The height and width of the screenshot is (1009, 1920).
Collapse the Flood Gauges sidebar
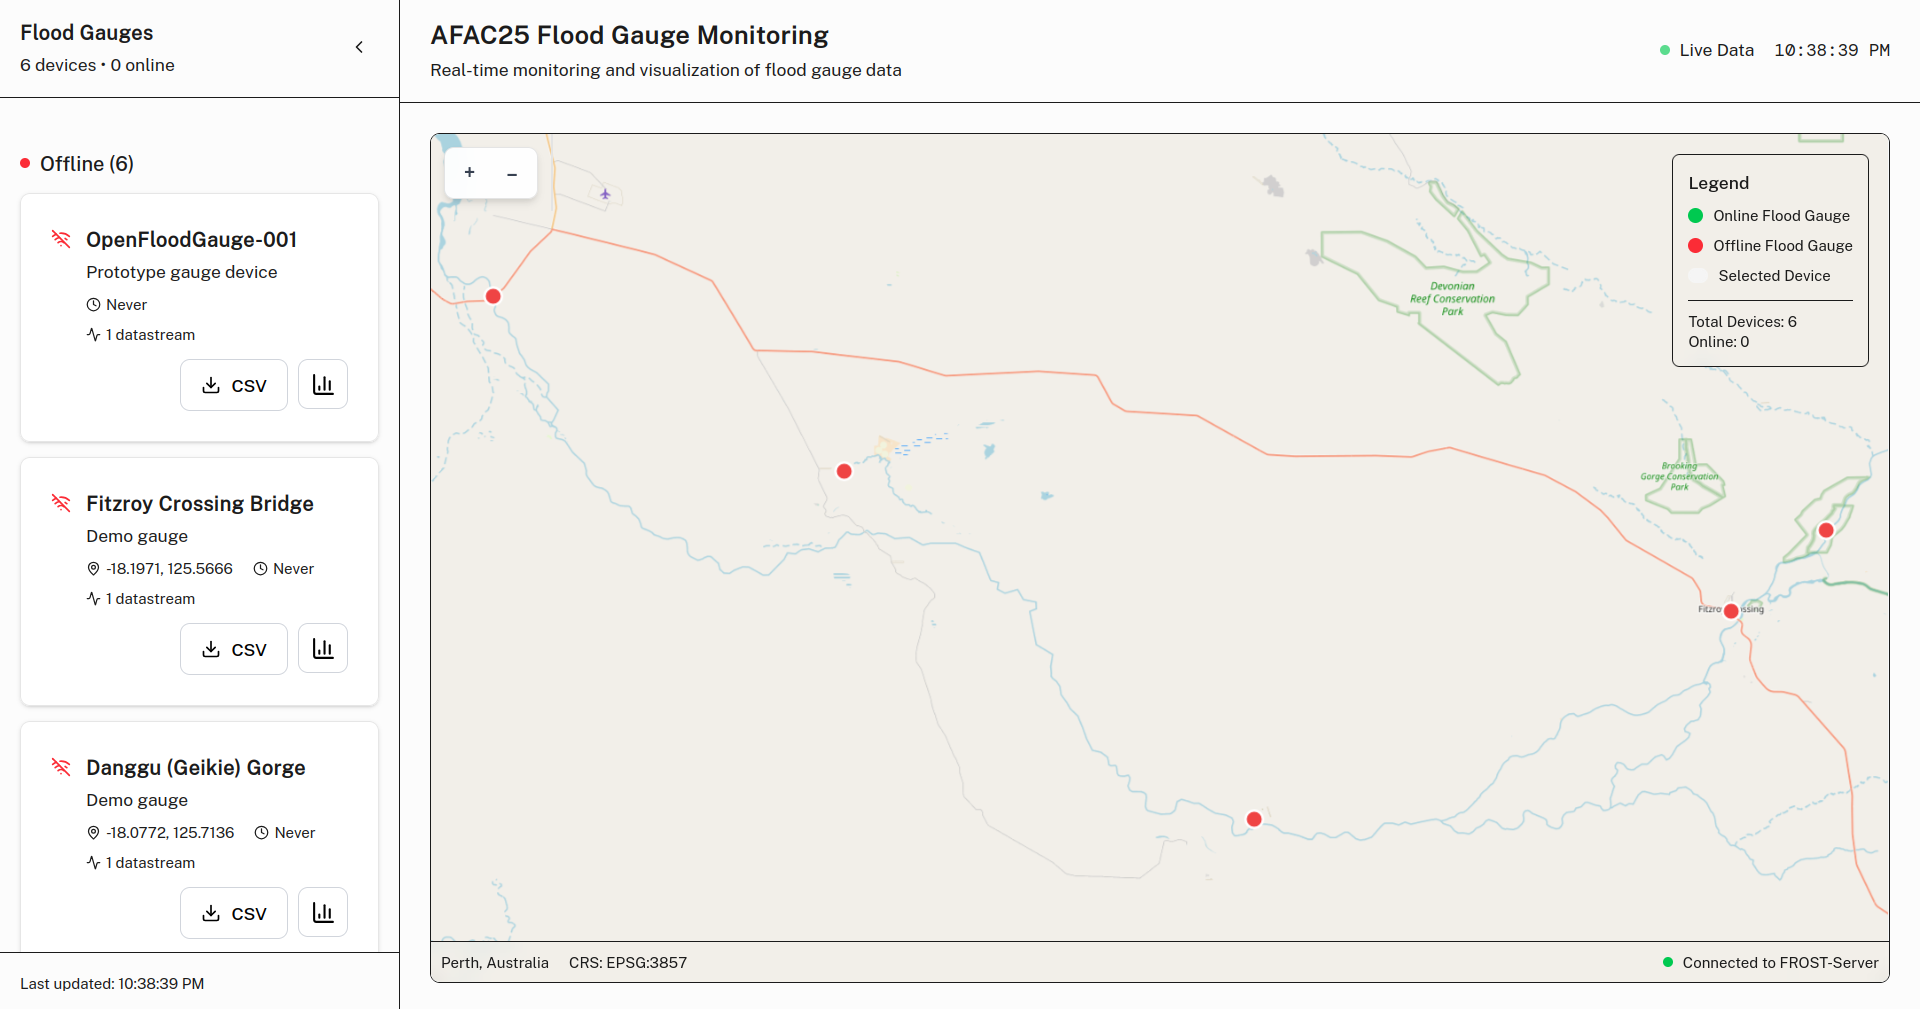click(x=359, y=47)
